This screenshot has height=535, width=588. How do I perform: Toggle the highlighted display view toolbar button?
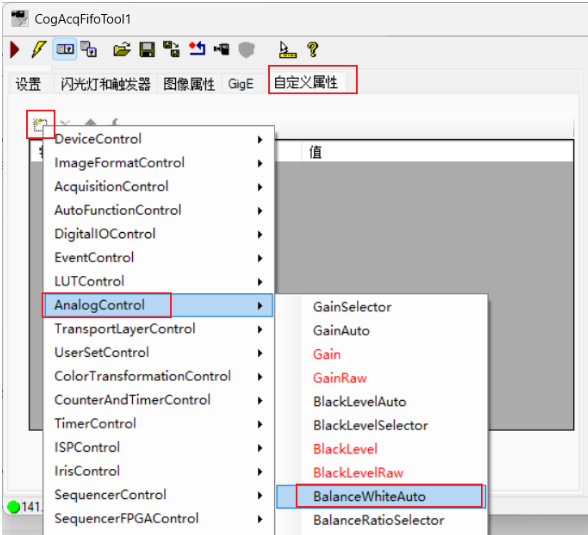[x=65, y=49]
